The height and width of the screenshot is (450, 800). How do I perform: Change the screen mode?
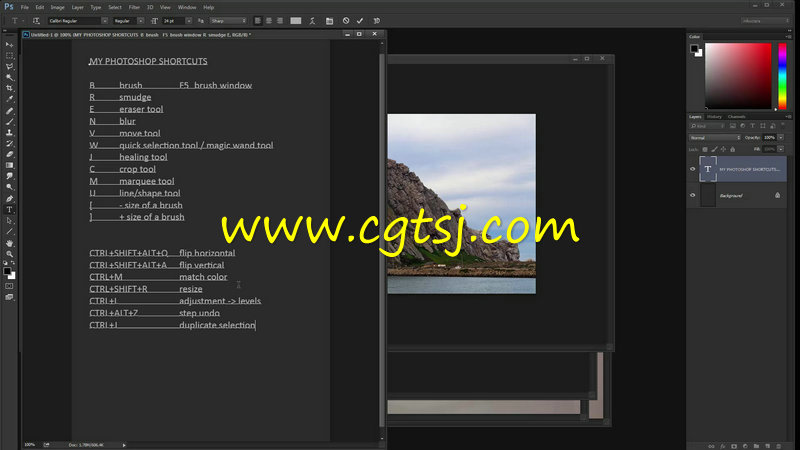tap(9, 297)
